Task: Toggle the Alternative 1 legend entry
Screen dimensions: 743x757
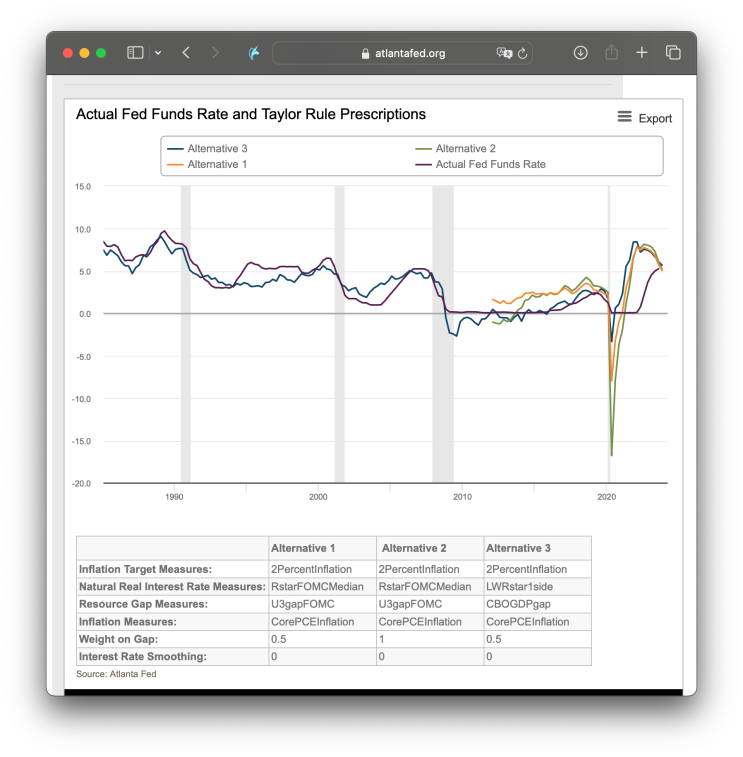Action: coord(217,164)
